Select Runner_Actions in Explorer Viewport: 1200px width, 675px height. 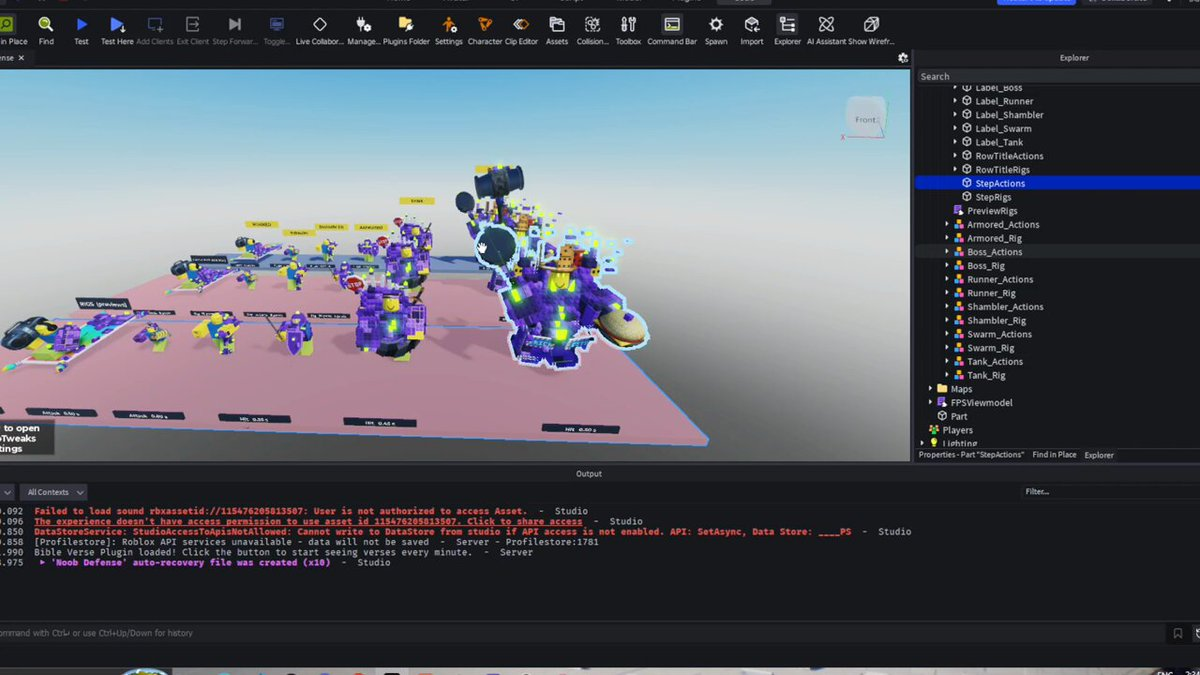1000,279
